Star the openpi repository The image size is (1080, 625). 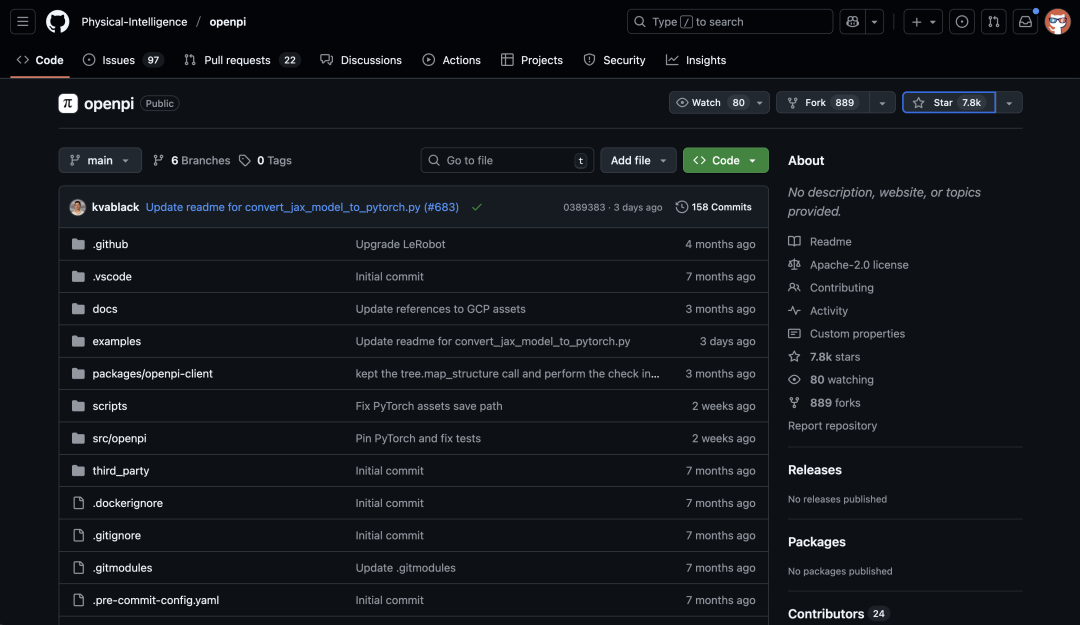pos(949,103)
